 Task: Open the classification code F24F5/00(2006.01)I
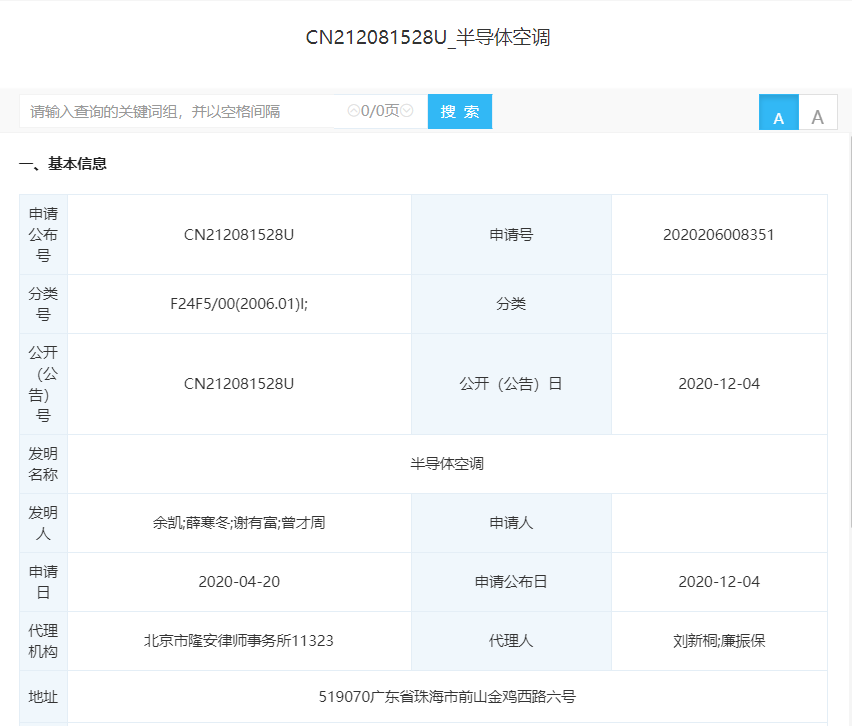click(x=240, y=304)
